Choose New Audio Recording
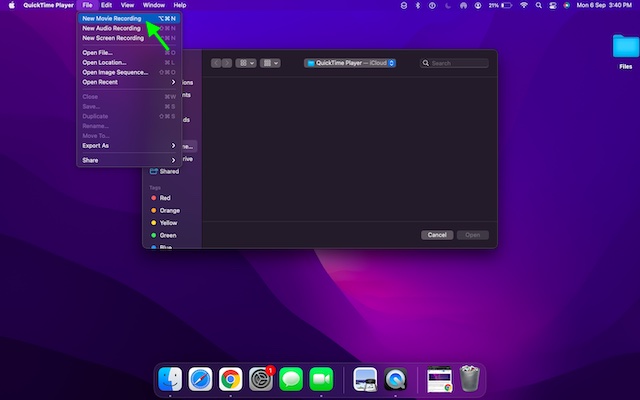 [129, 28]
